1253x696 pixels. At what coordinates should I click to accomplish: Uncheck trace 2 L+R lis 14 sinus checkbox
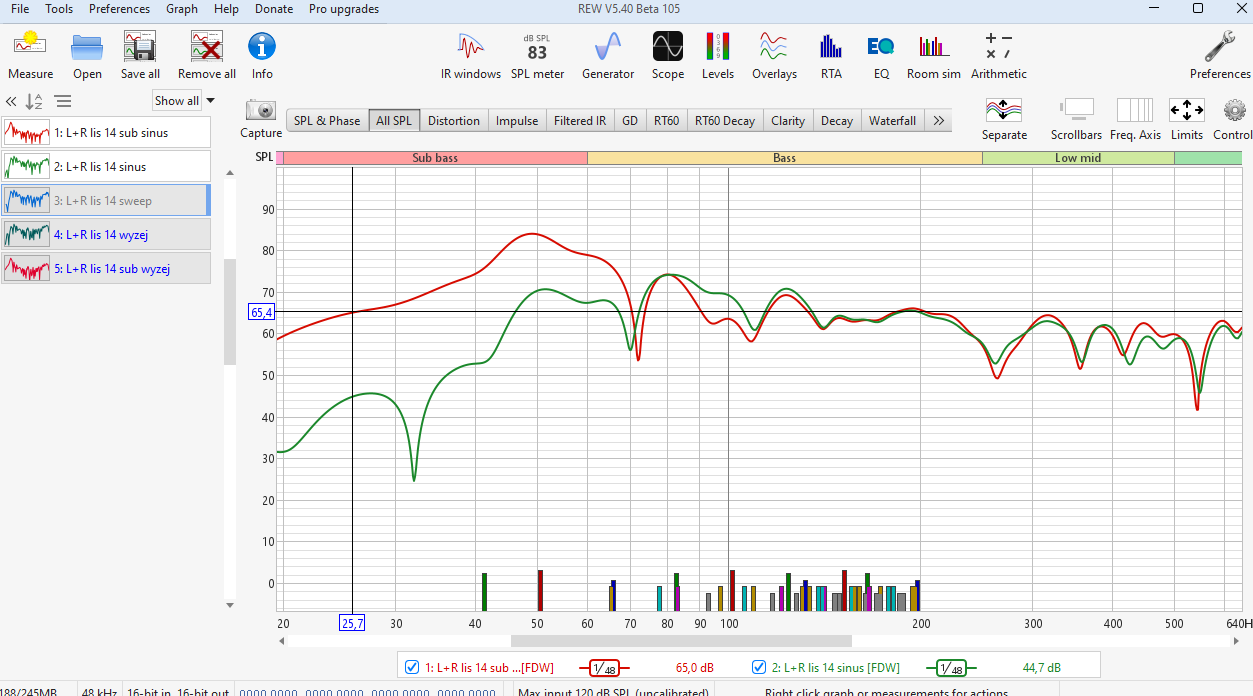click(760, 668)
